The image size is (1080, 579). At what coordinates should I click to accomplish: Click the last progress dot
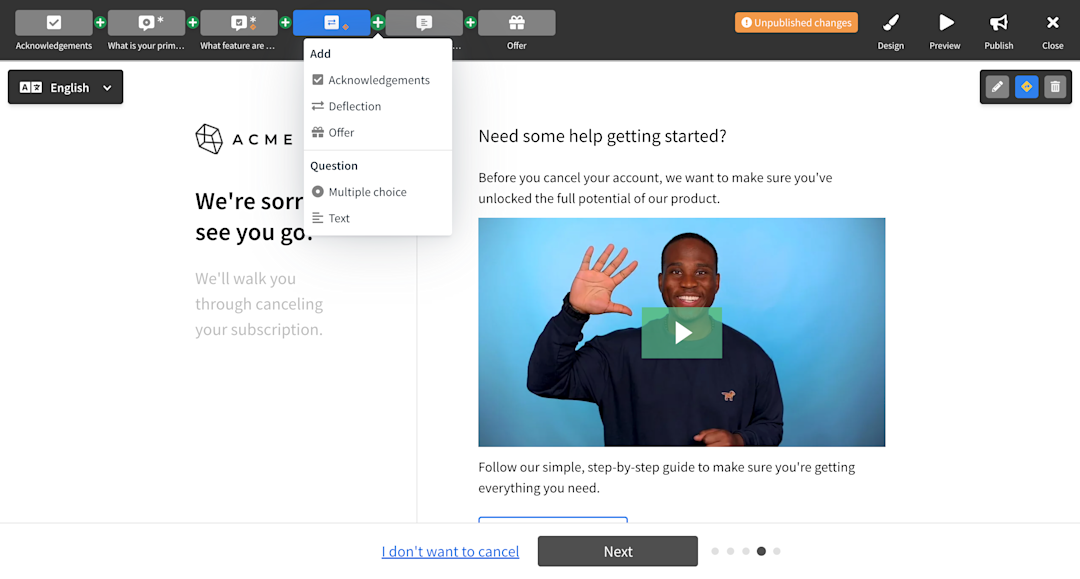pos(777,551)
